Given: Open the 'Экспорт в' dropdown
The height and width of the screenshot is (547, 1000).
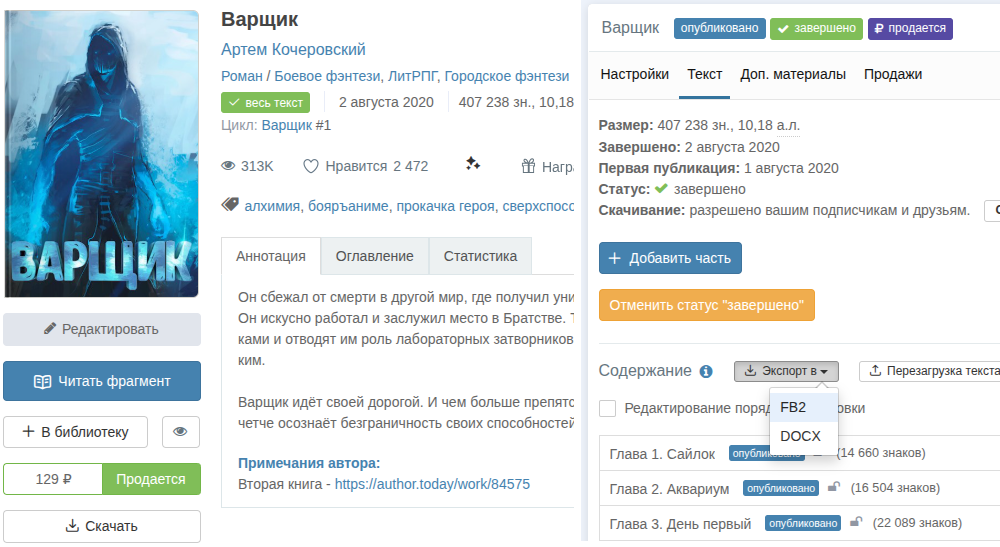Looking at the screenshot, I should 786,371.
